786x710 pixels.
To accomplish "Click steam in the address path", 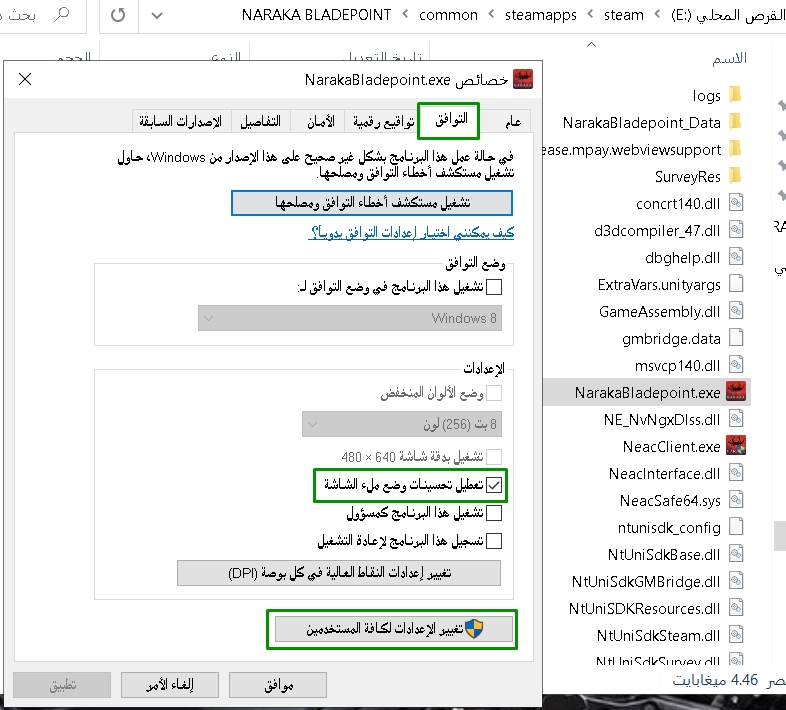I will 624,15.
